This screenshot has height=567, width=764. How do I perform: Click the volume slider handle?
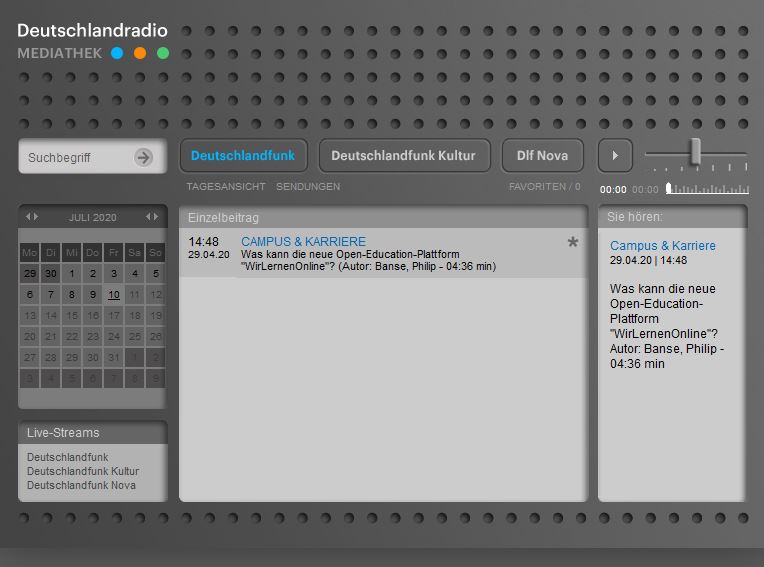point(695,151)
